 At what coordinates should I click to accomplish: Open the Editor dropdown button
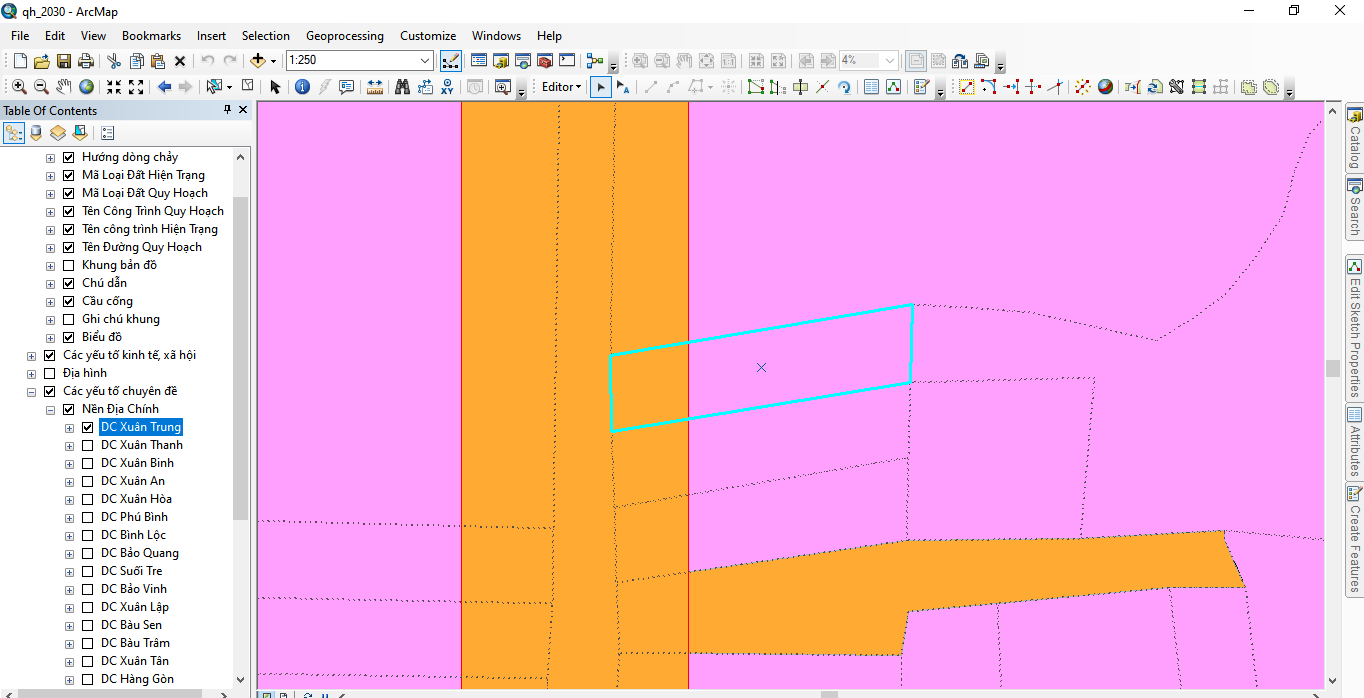pyautogui.click(x=561, y=87)
